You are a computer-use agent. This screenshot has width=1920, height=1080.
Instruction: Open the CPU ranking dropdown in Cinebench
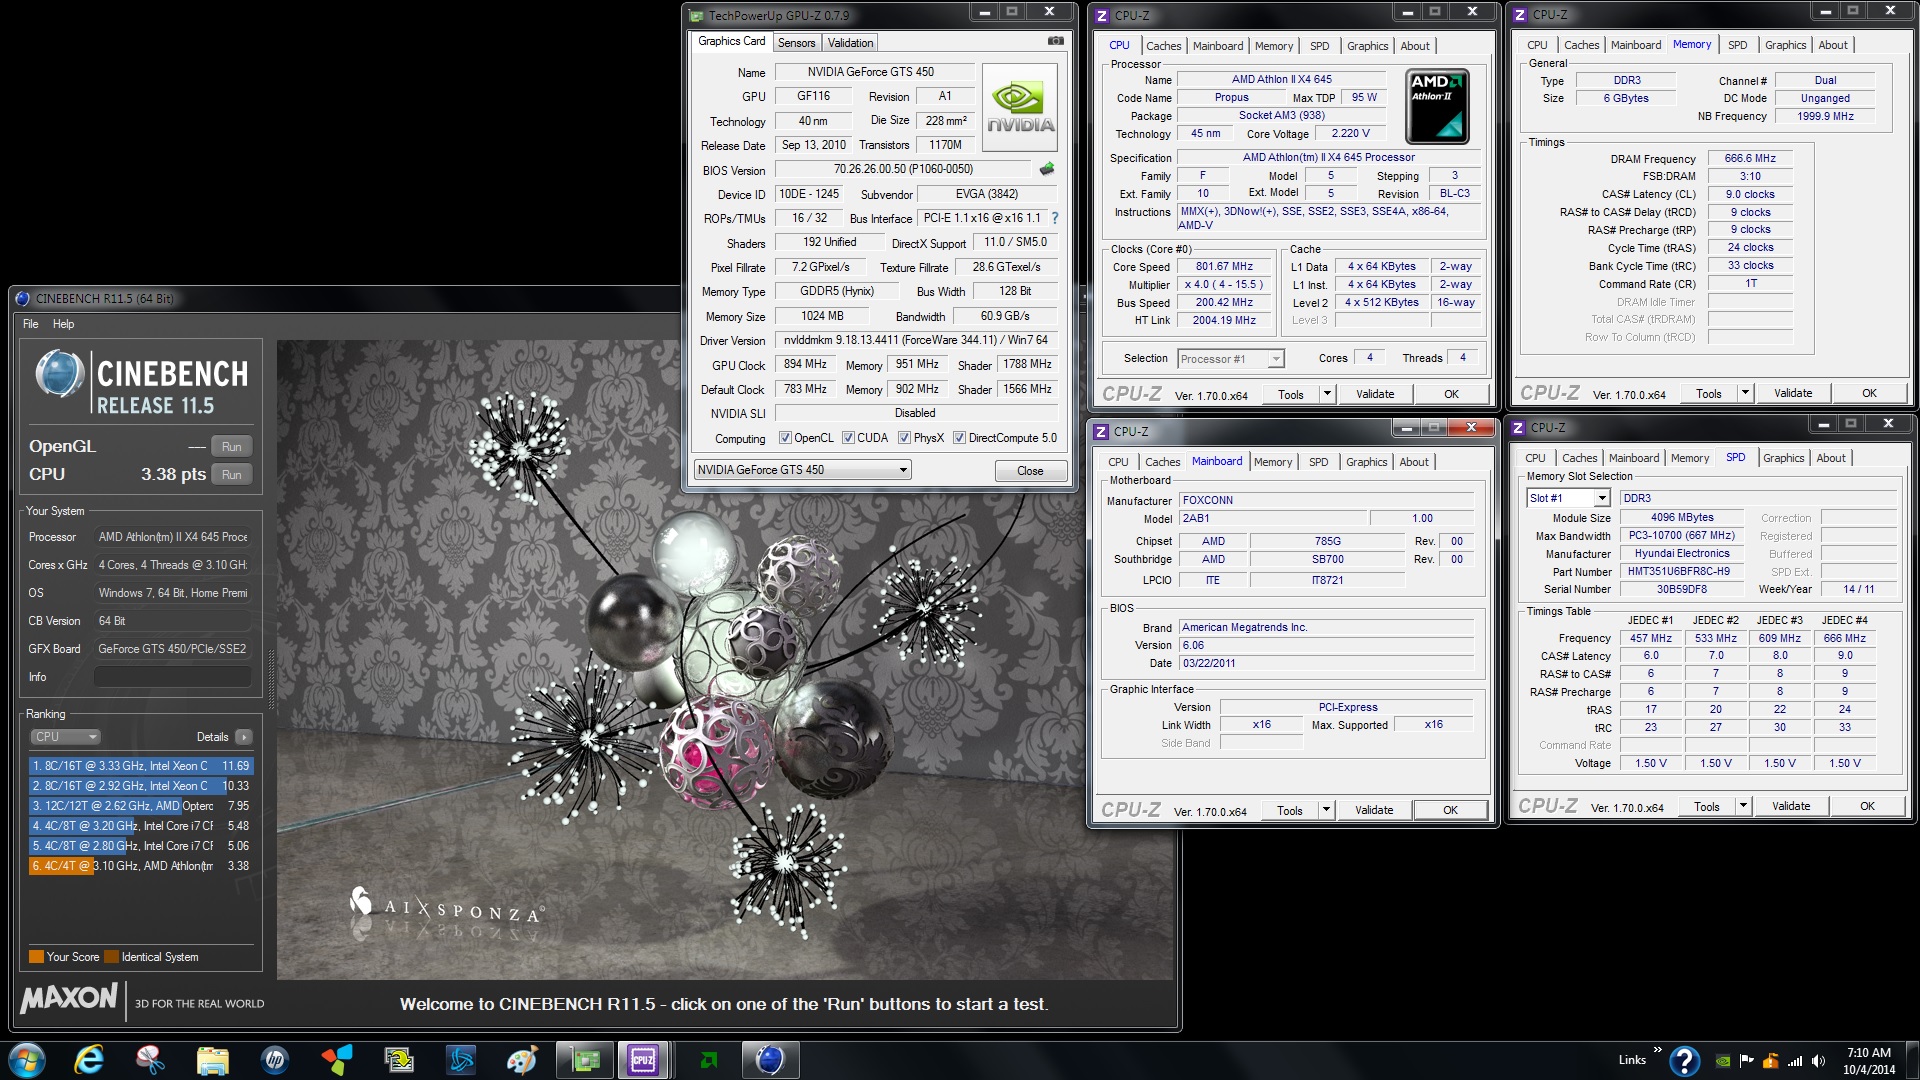click(65, 737)
